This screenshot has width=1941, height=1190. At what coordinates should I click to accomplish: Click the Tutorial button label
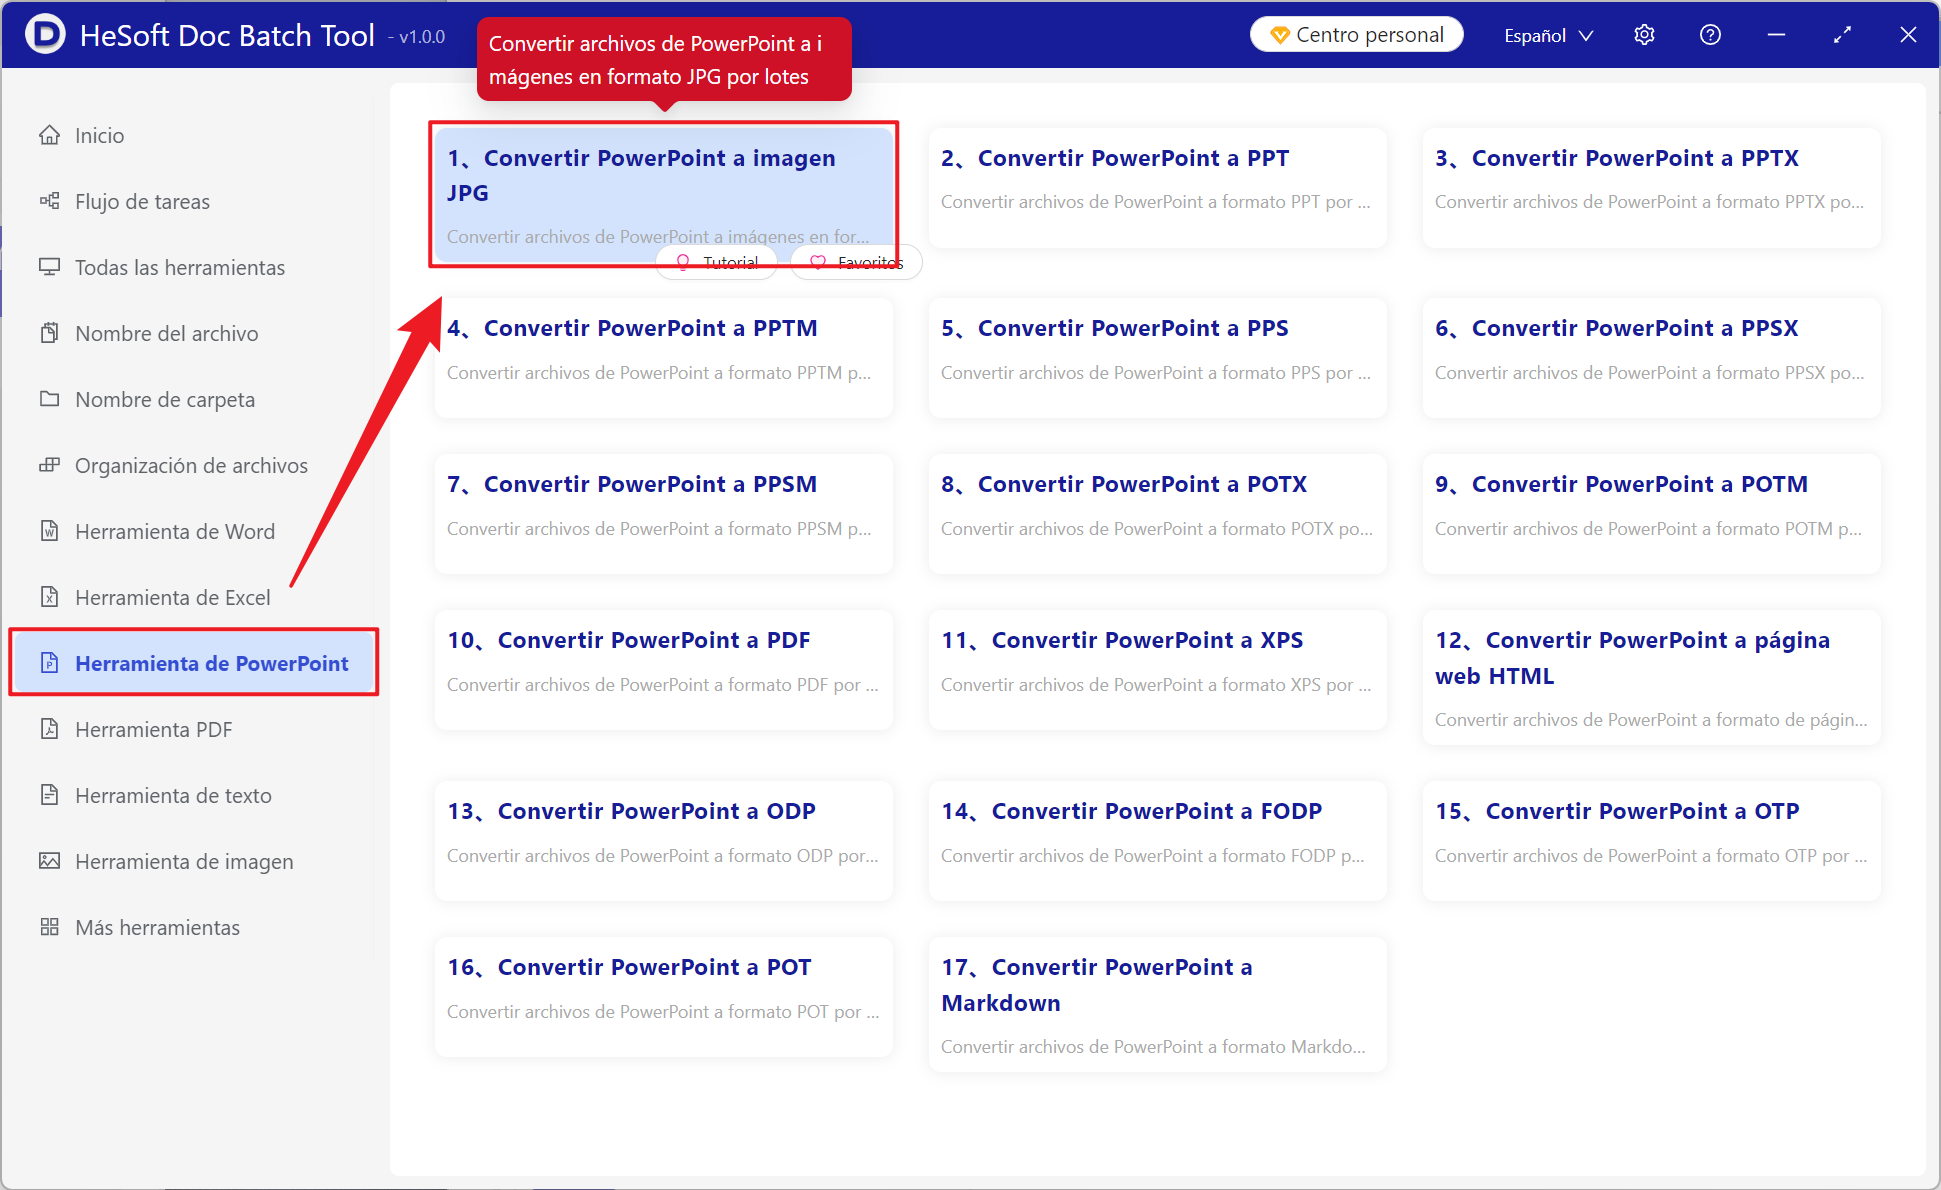click(x=731, y=262)
